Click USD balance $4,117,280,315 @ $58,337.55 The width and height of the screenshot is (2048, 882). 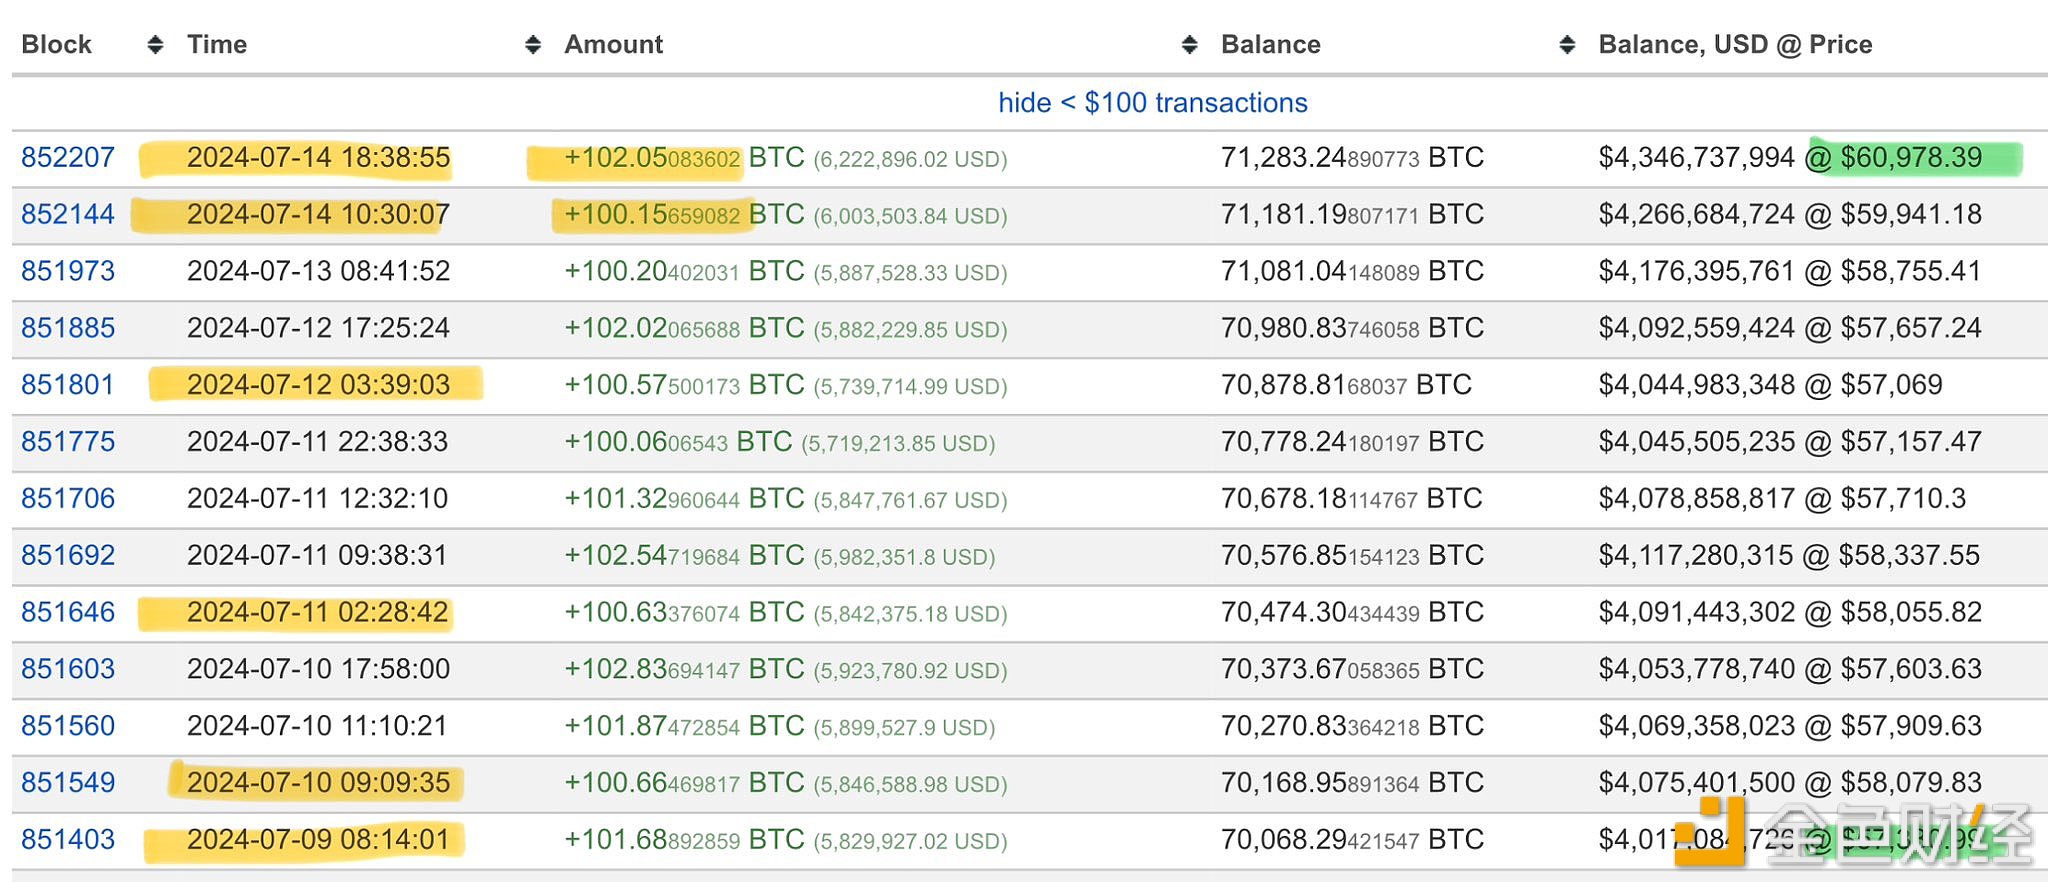click(x=1789, y=556)
